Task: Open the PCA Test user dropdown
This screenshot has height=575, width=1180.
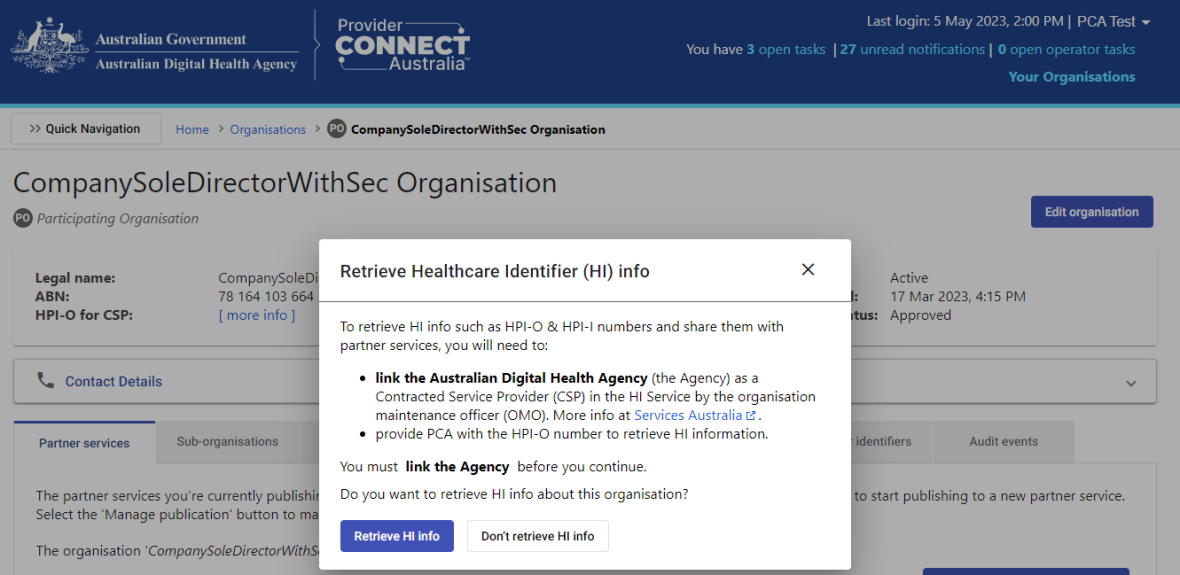Action: (x=1114, y=22)
